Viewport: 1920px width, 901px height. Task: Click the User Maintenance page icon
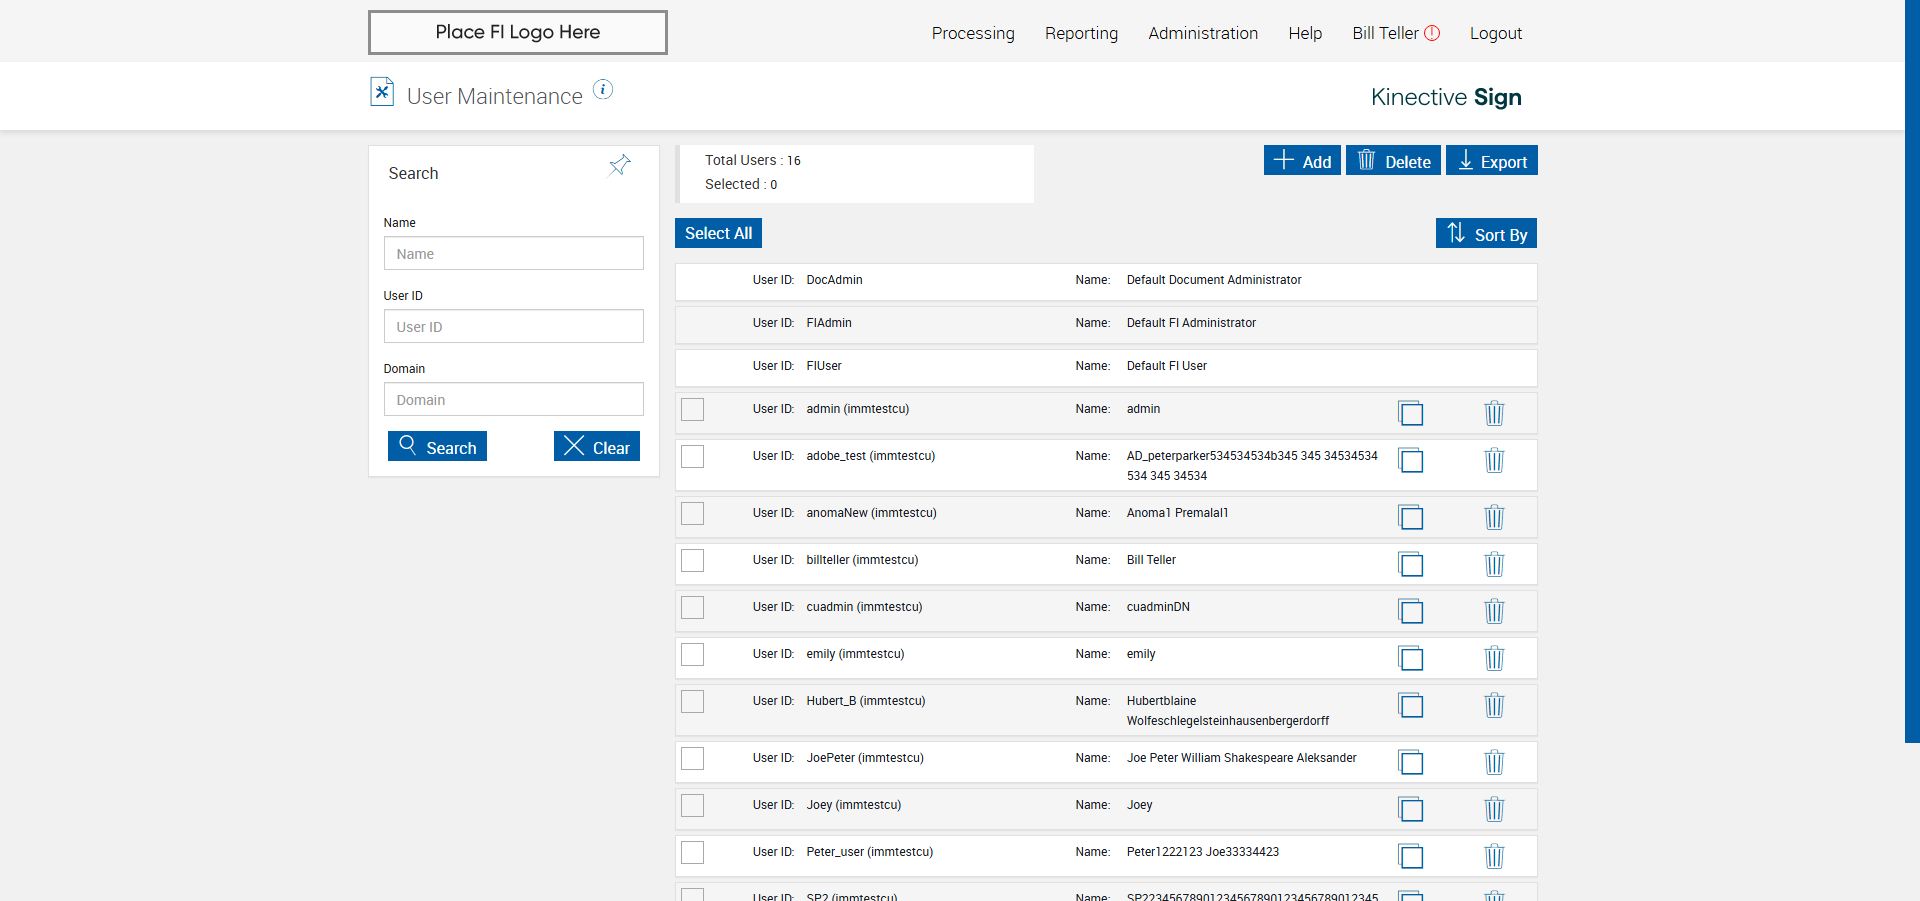382,92
